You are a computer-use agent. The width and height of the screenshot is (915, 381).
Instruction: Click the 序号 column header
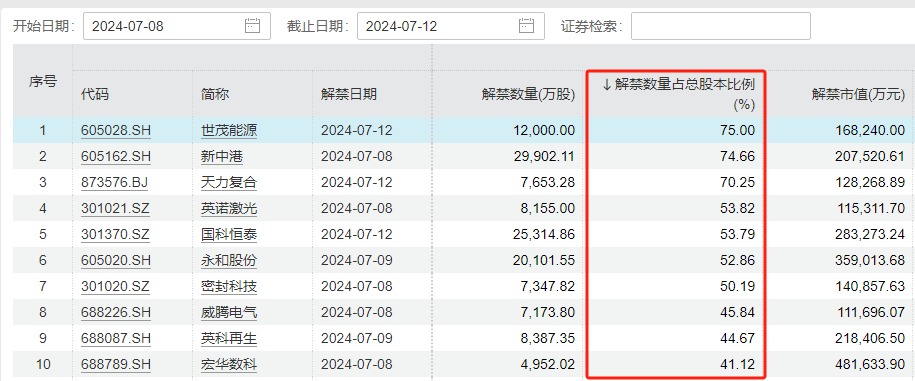click(x=43, y=82)
